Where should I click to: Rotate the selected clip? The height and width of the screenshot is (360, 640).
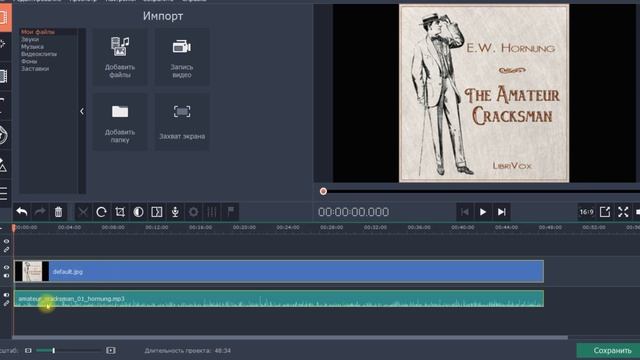101,212
